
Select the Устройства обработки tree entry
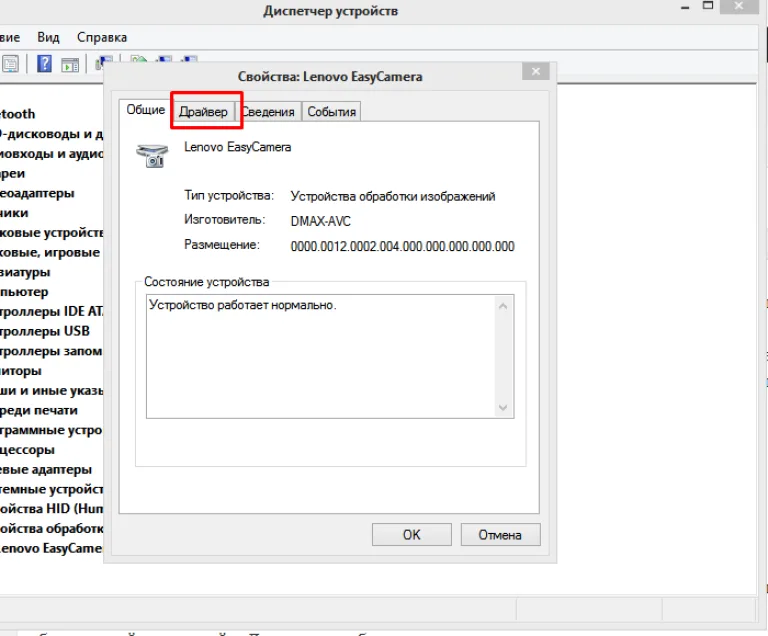(x=51, y=528)
